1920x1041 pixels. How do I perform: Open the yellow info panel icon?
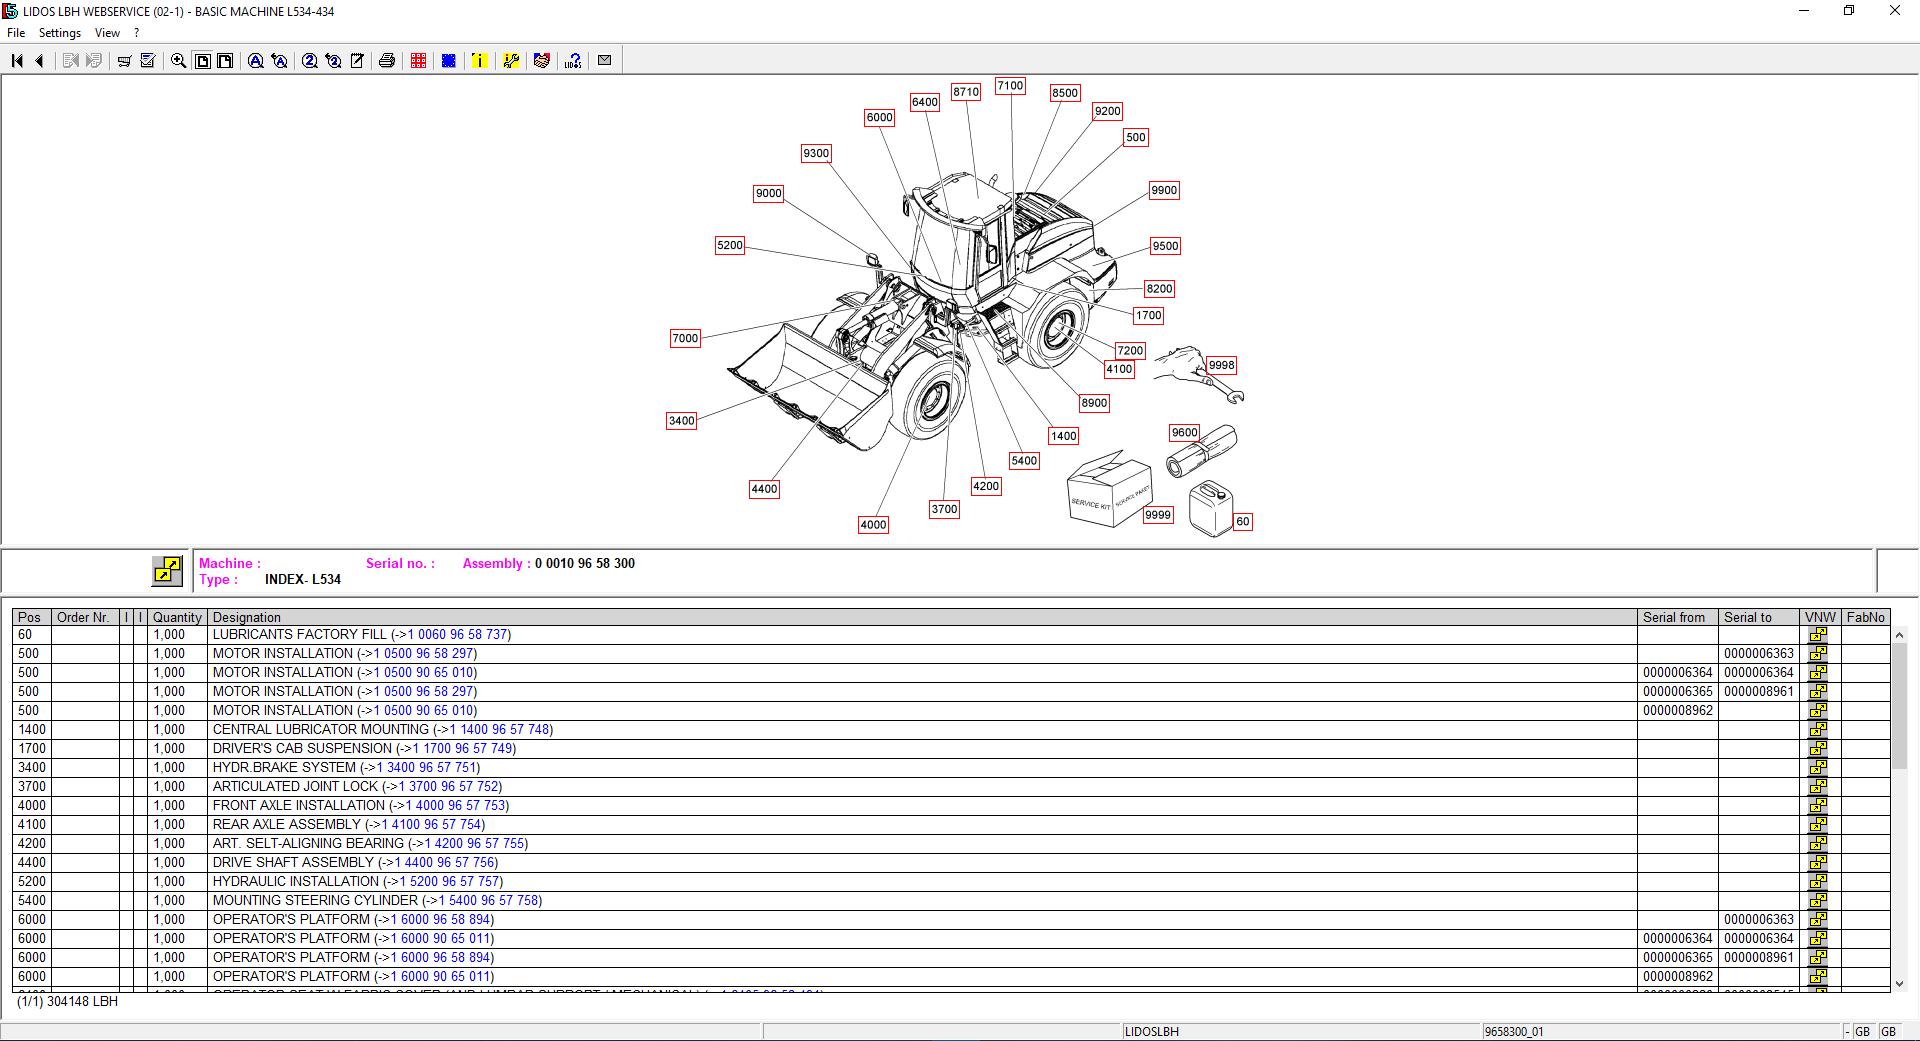click(x=479, y=60)
